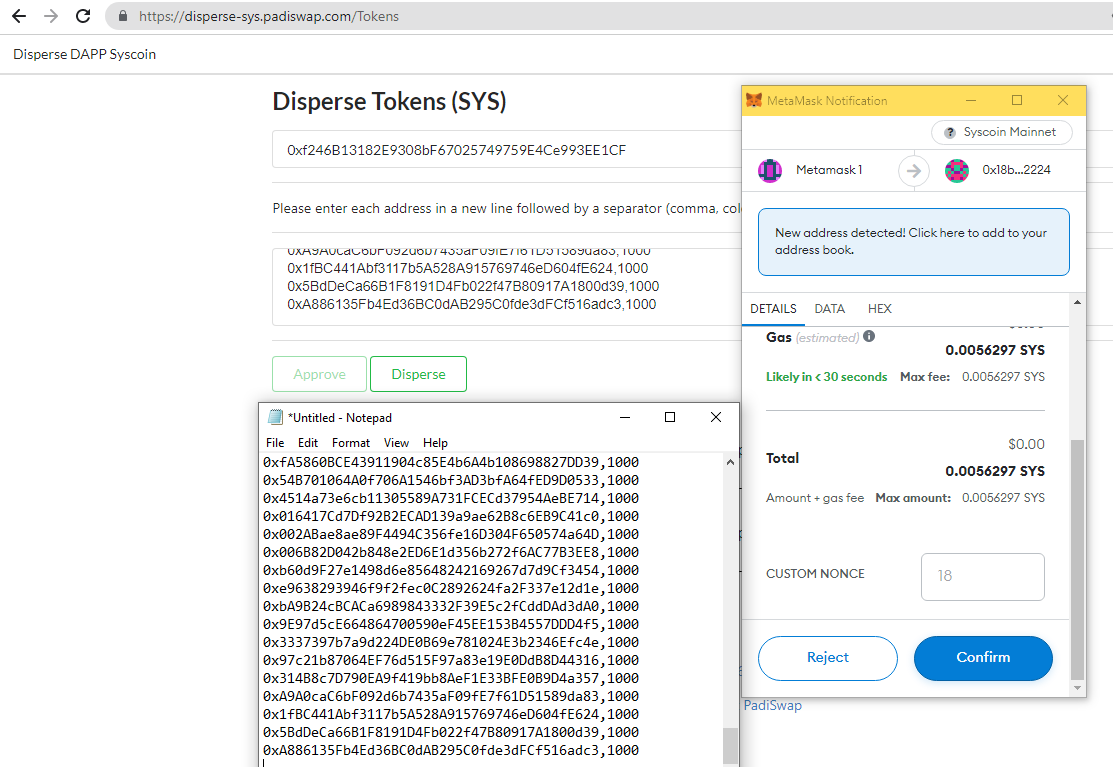Click the gas estimate info icon
Screen dimensions: 1113x767
[869, 336]
